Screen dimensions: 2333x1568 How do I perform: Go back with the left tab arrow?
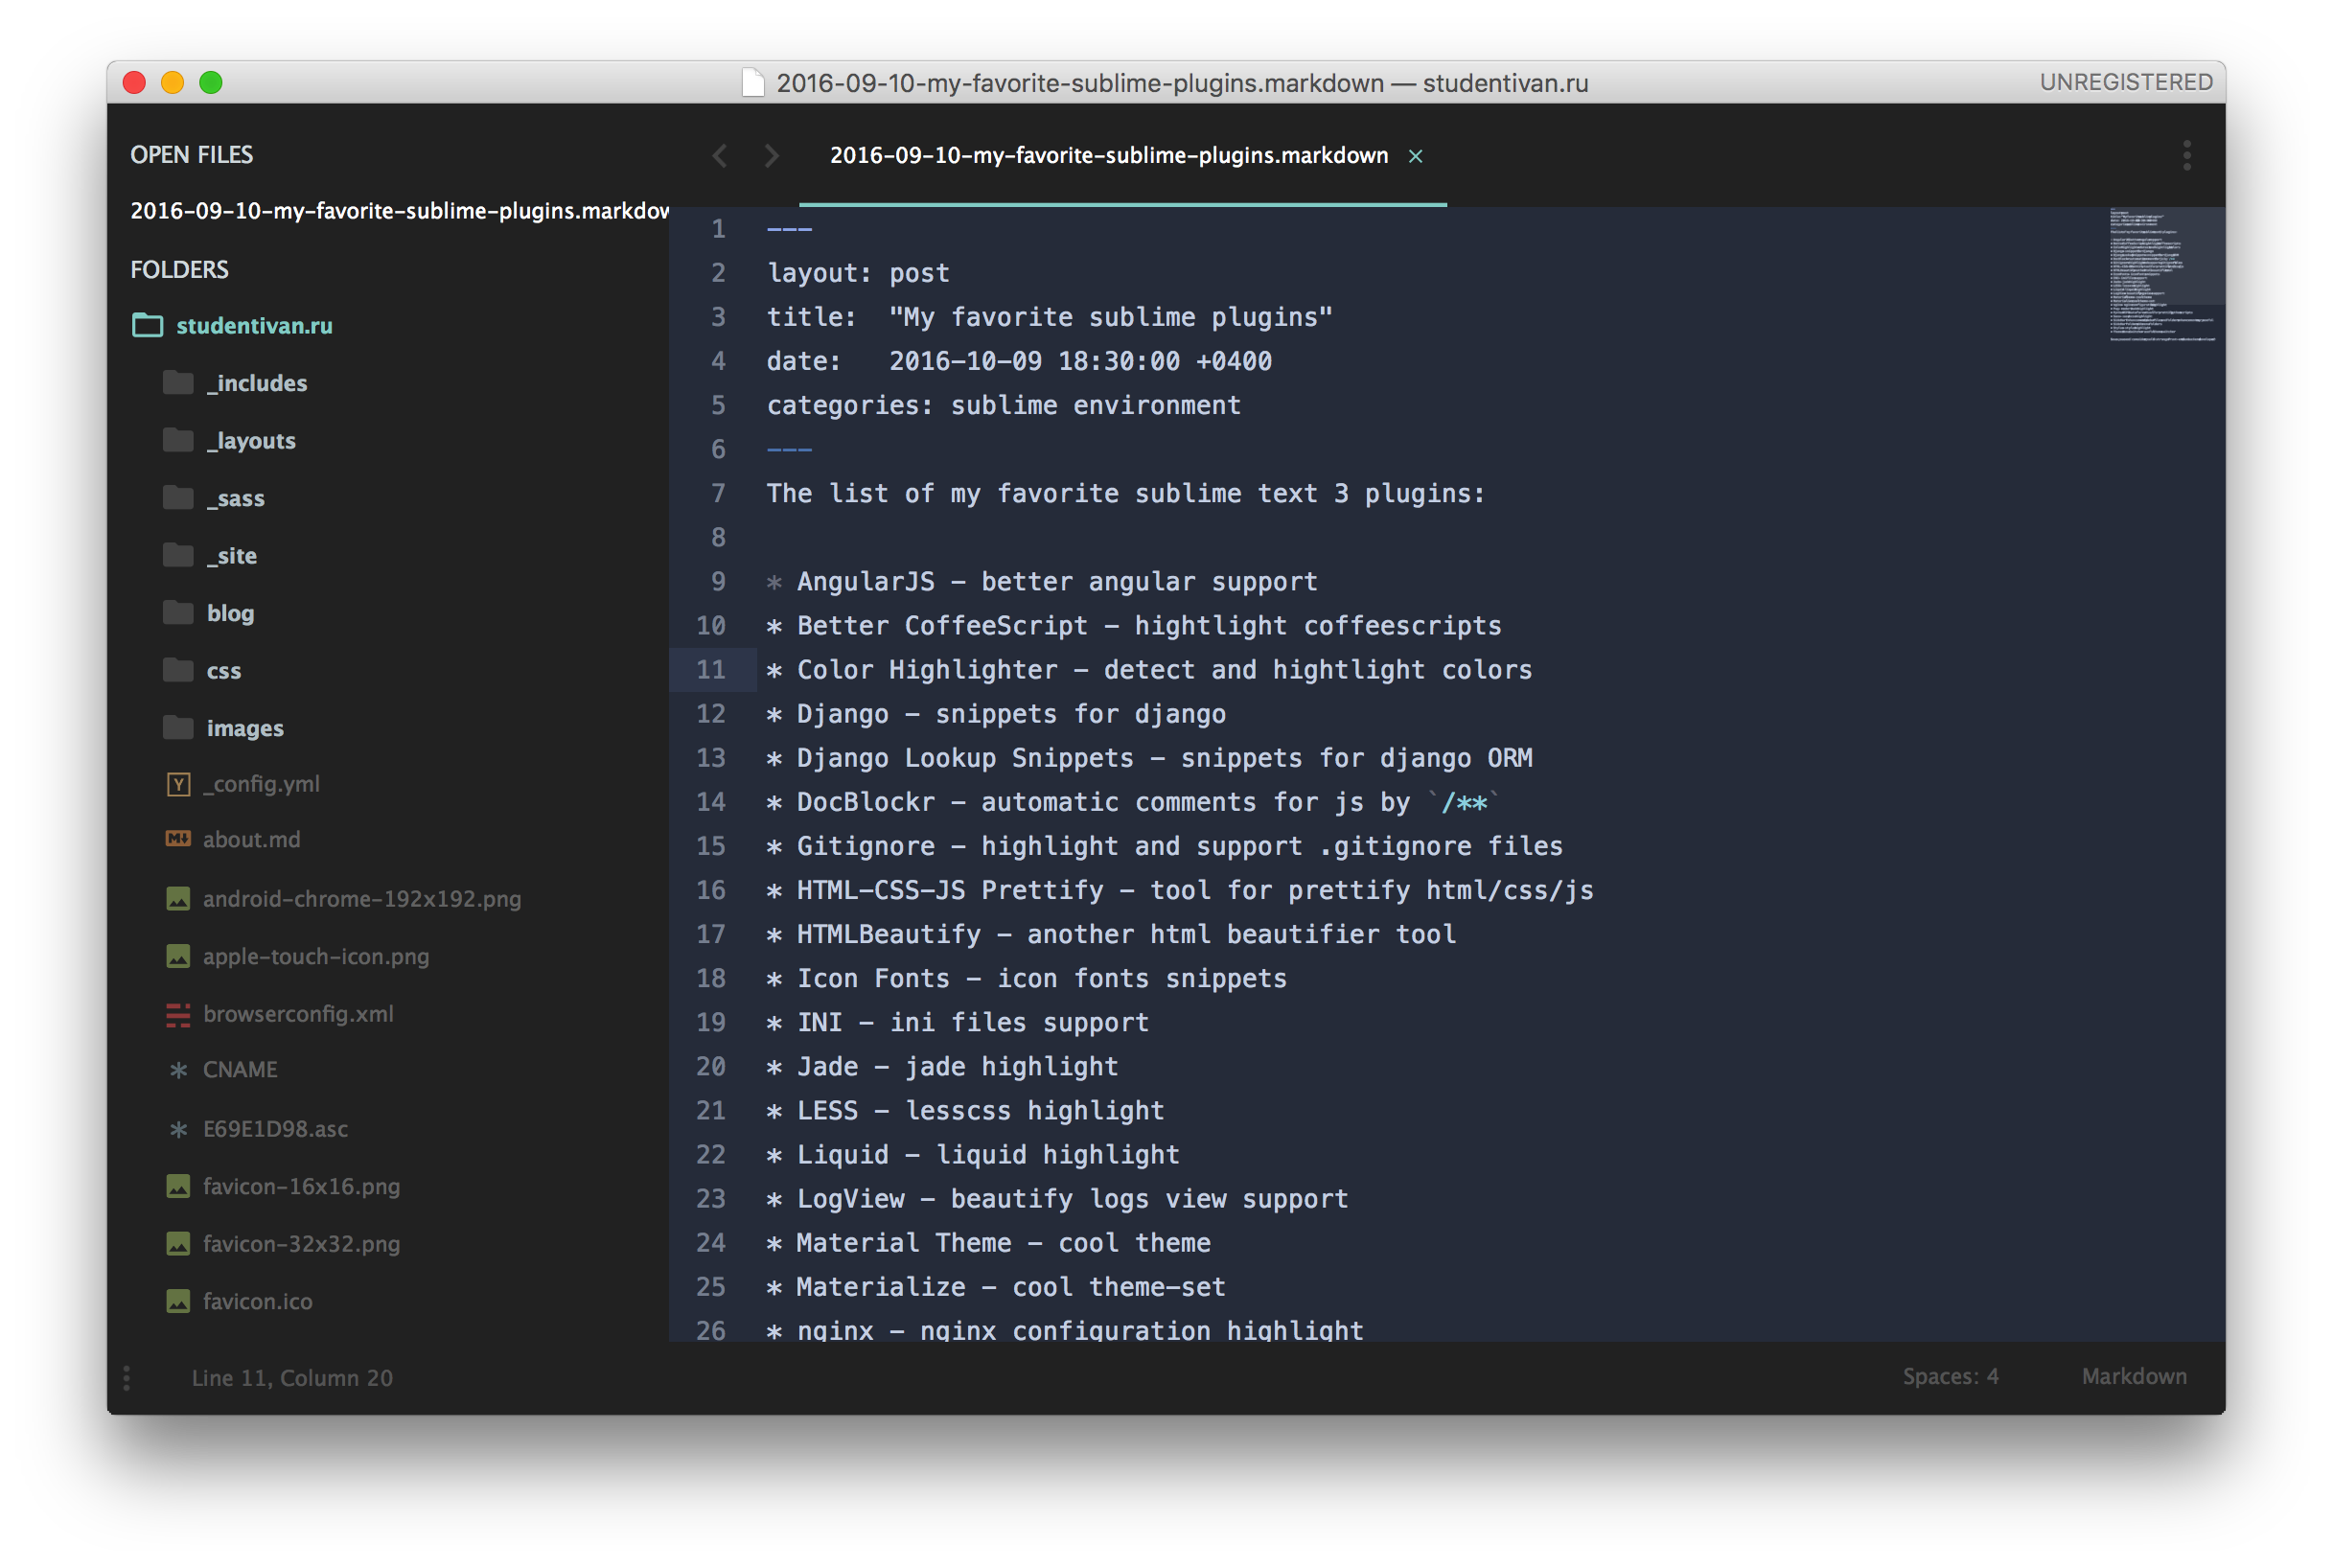point(719,156)
